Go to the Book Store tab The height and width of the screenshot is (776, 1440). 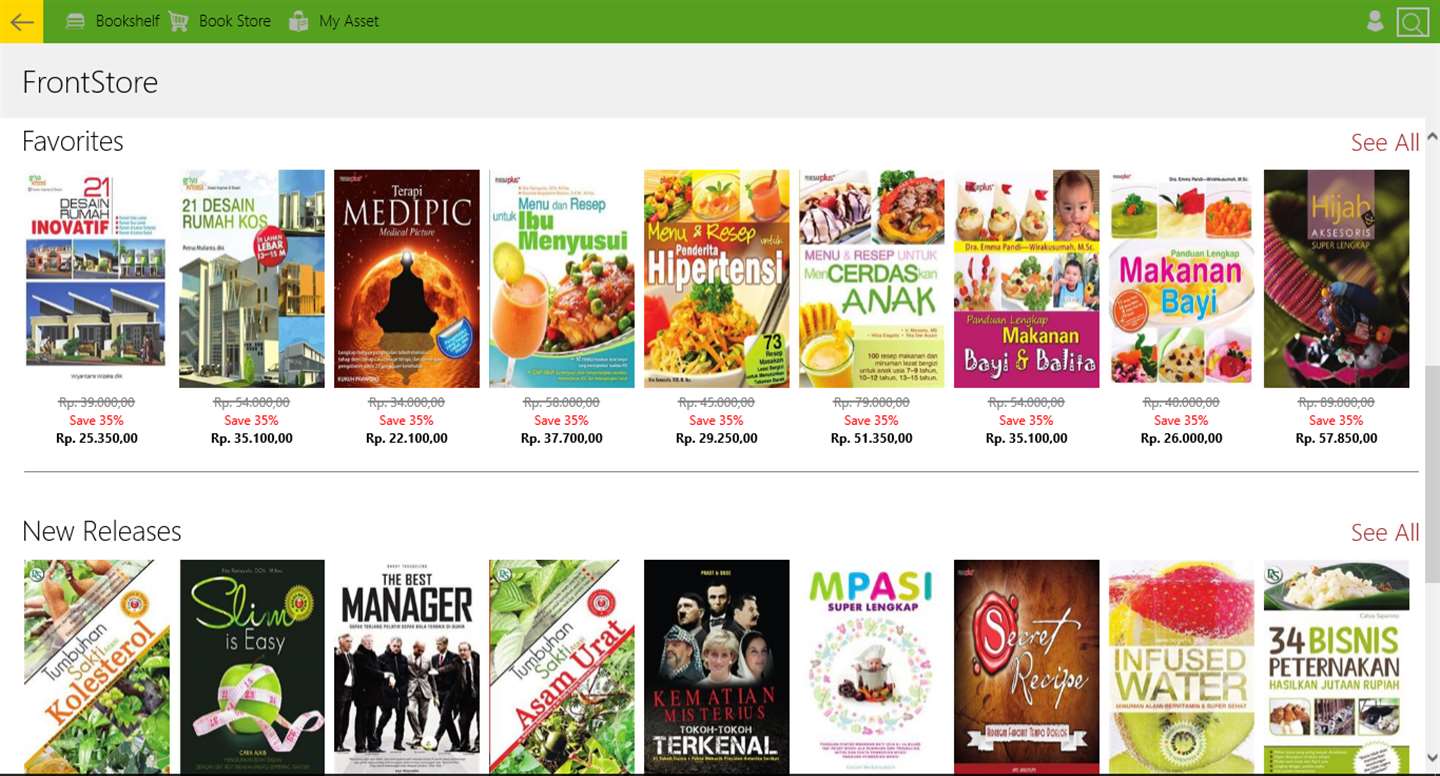point(235,21)
